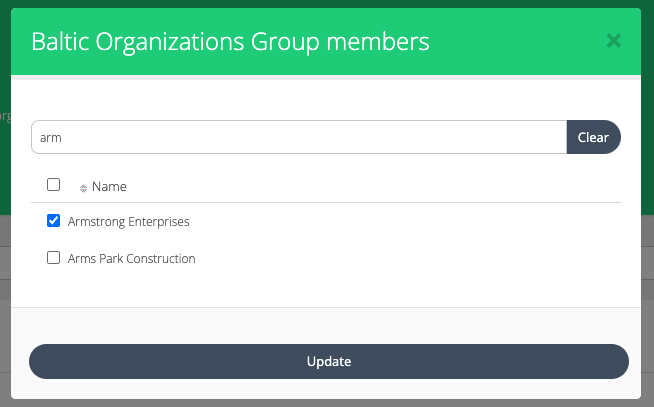Click the blank area below the member list

[328, 290]
